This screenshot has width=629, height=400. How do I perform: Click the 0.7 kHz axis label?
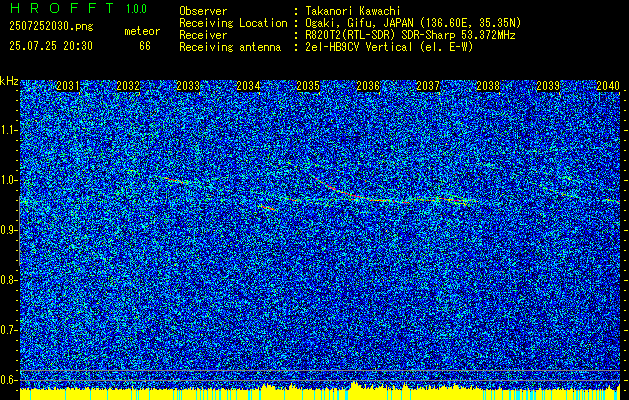tap(9, 330)
